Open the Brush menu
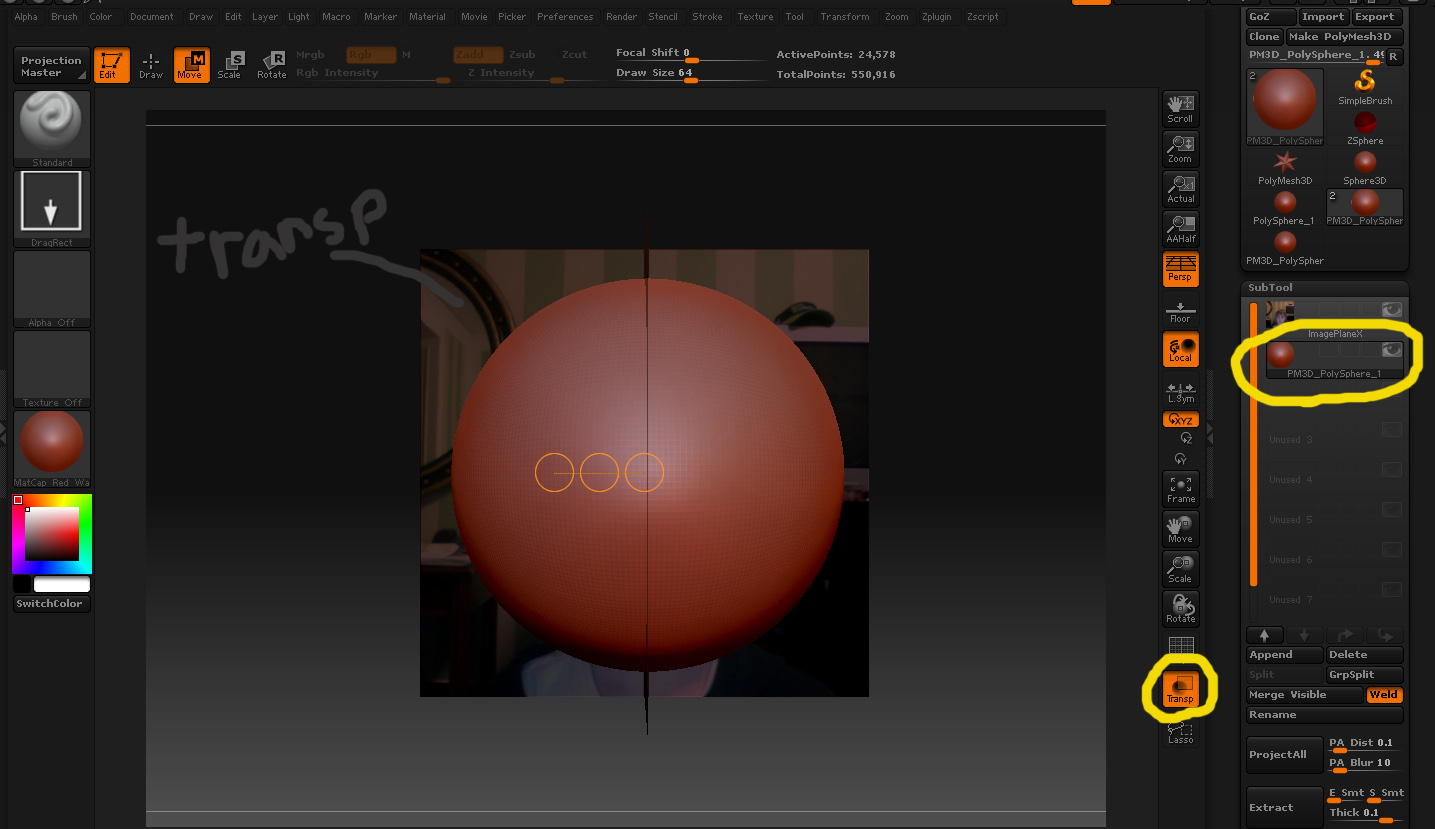Screen dimensions: 1435x829 pos(64,17)
